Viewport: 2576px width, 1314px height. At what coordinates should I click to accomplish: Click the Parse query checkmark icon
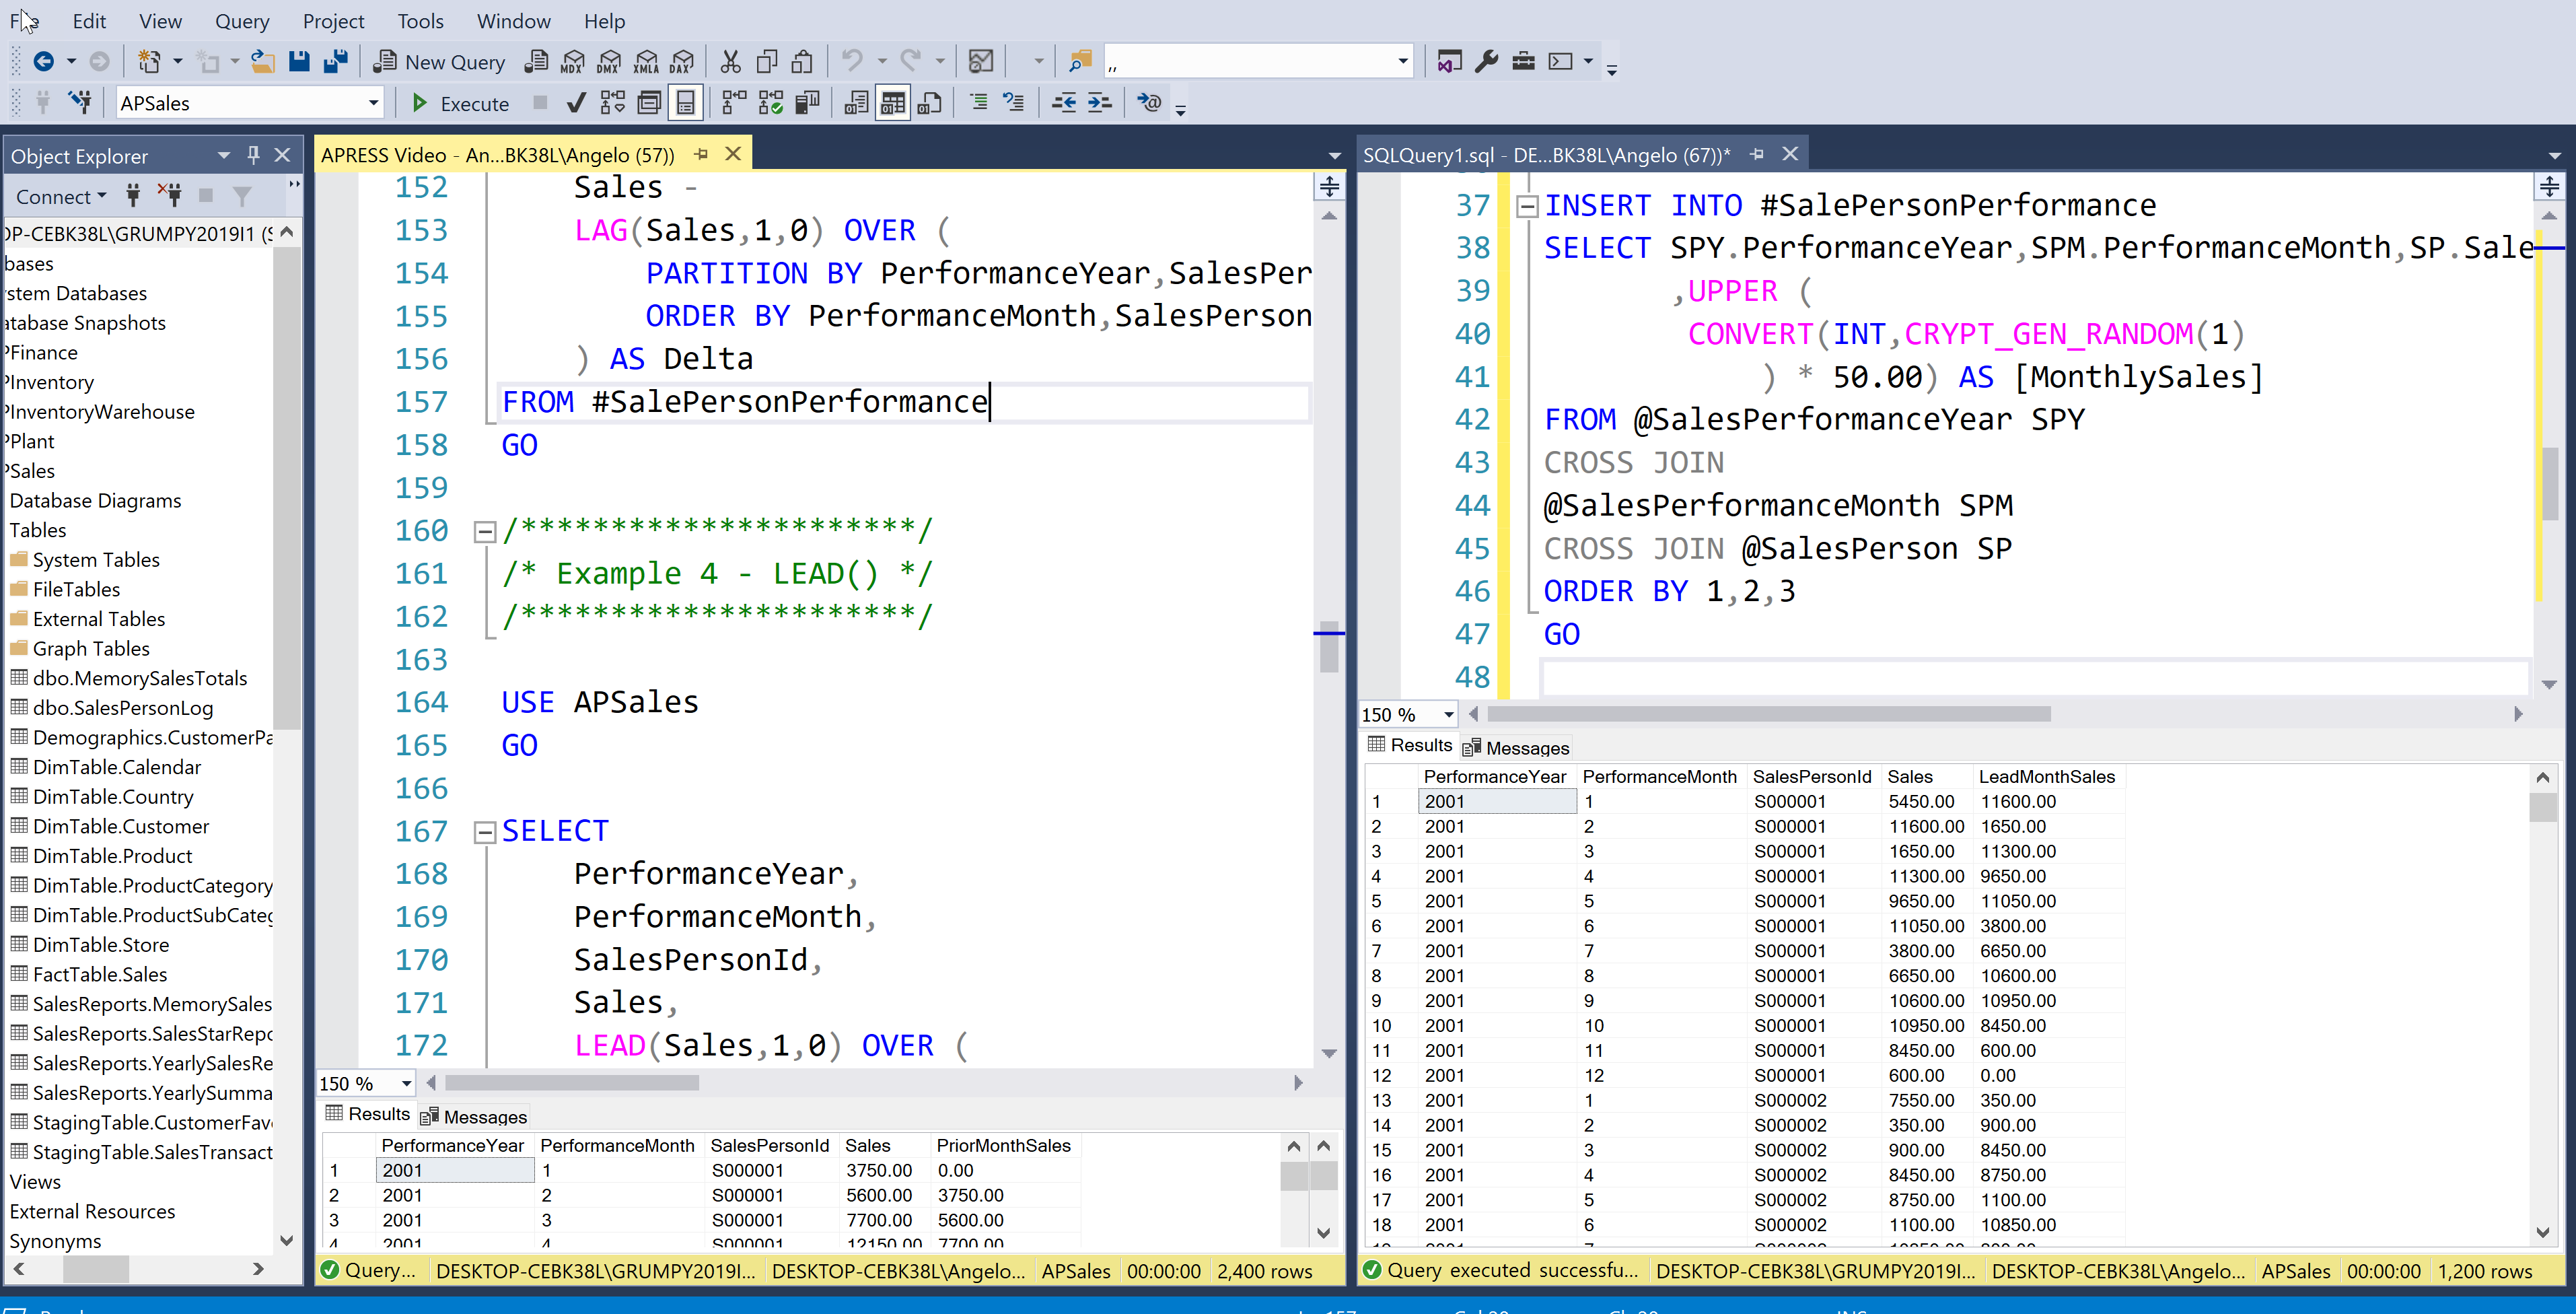click(576, 103)
